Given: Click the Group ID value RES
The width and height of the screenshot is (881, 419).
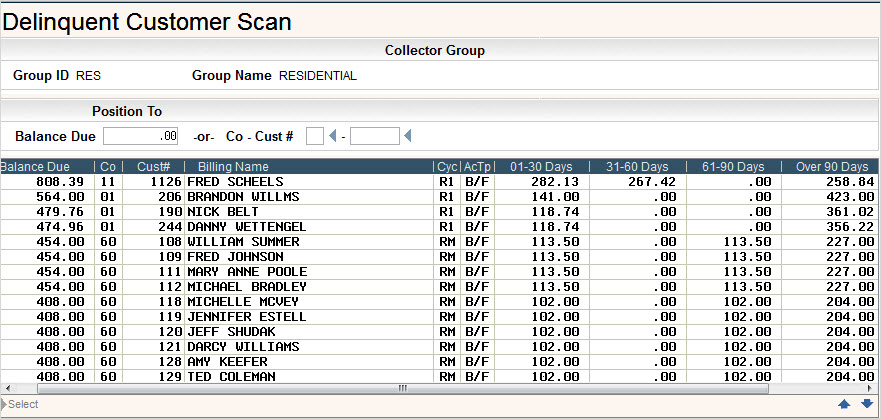Looking at the screenshot, I should pyautogui.click(x=89, y=76).
